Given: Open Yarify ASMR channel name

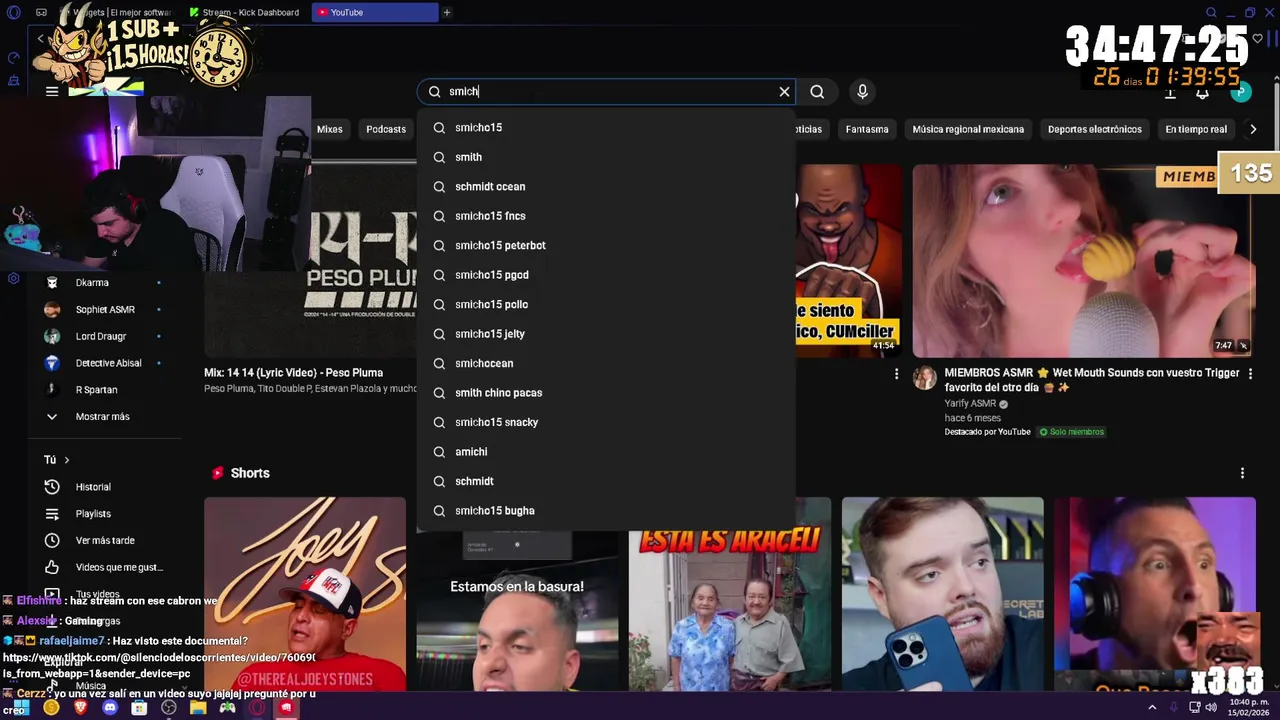Looking at the screenshot, I should tap(970, 404).
